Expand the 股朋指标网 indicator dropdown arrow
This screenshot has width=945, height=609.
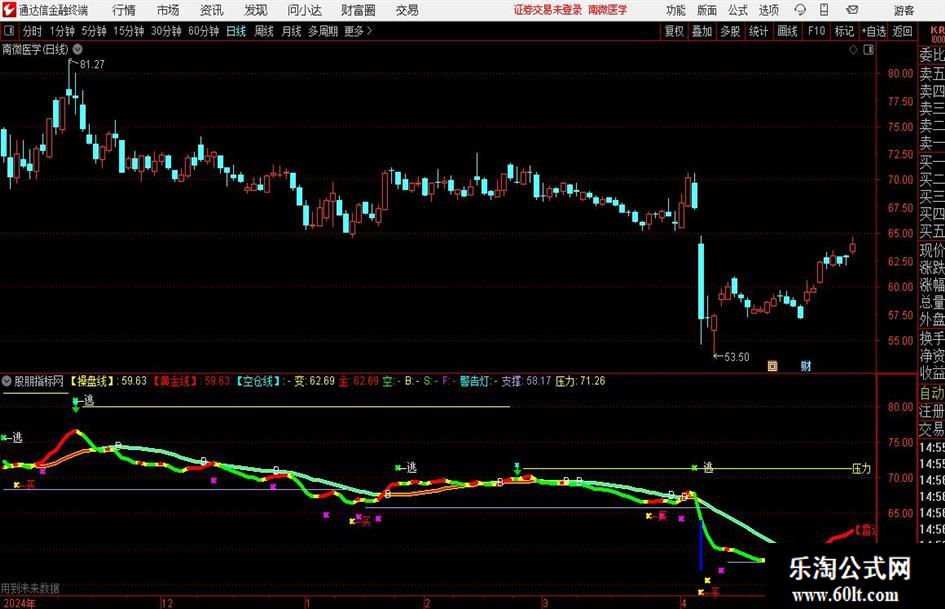click(x=7, y=381)
